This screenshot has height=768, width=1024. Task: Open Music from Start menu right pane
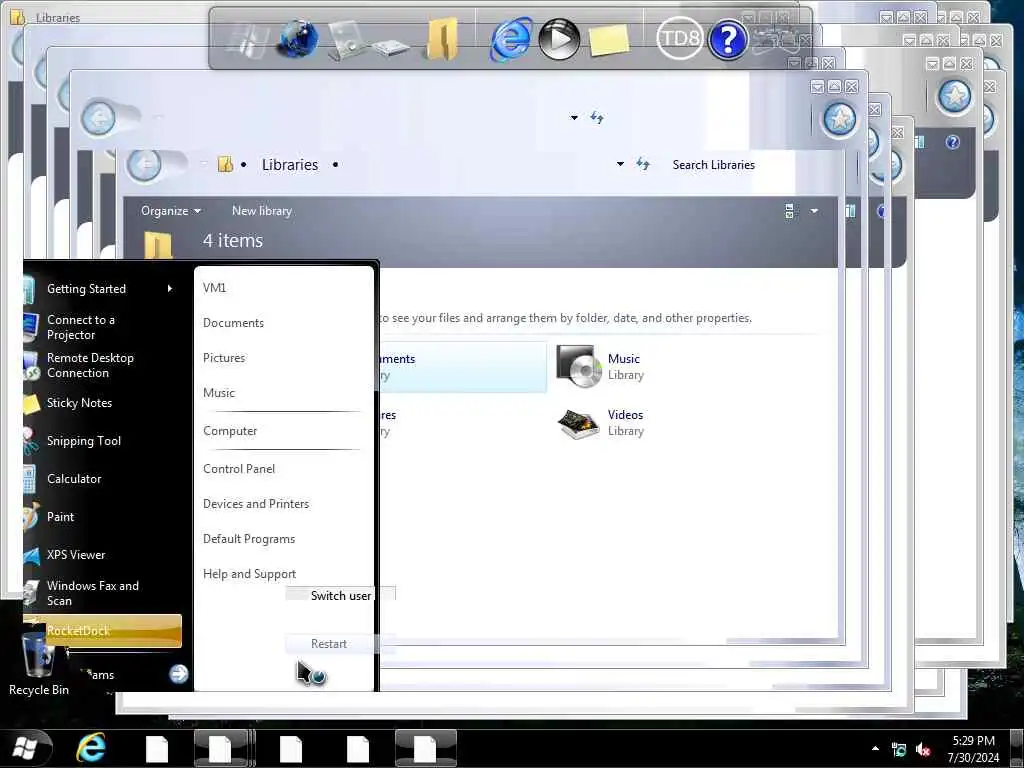coord(219,393)
